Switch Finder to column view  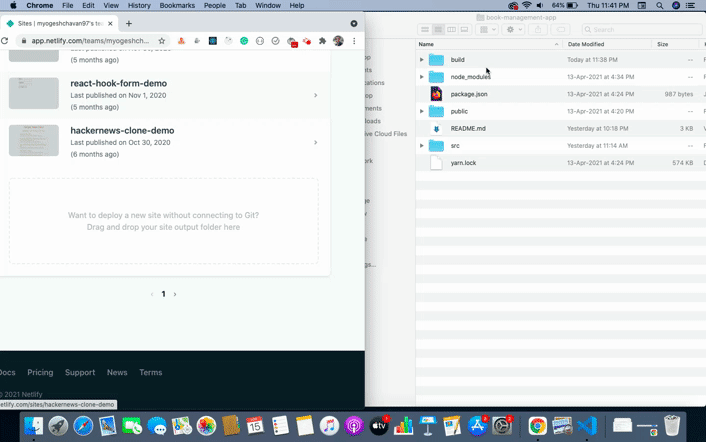click(x=451, y=30)
